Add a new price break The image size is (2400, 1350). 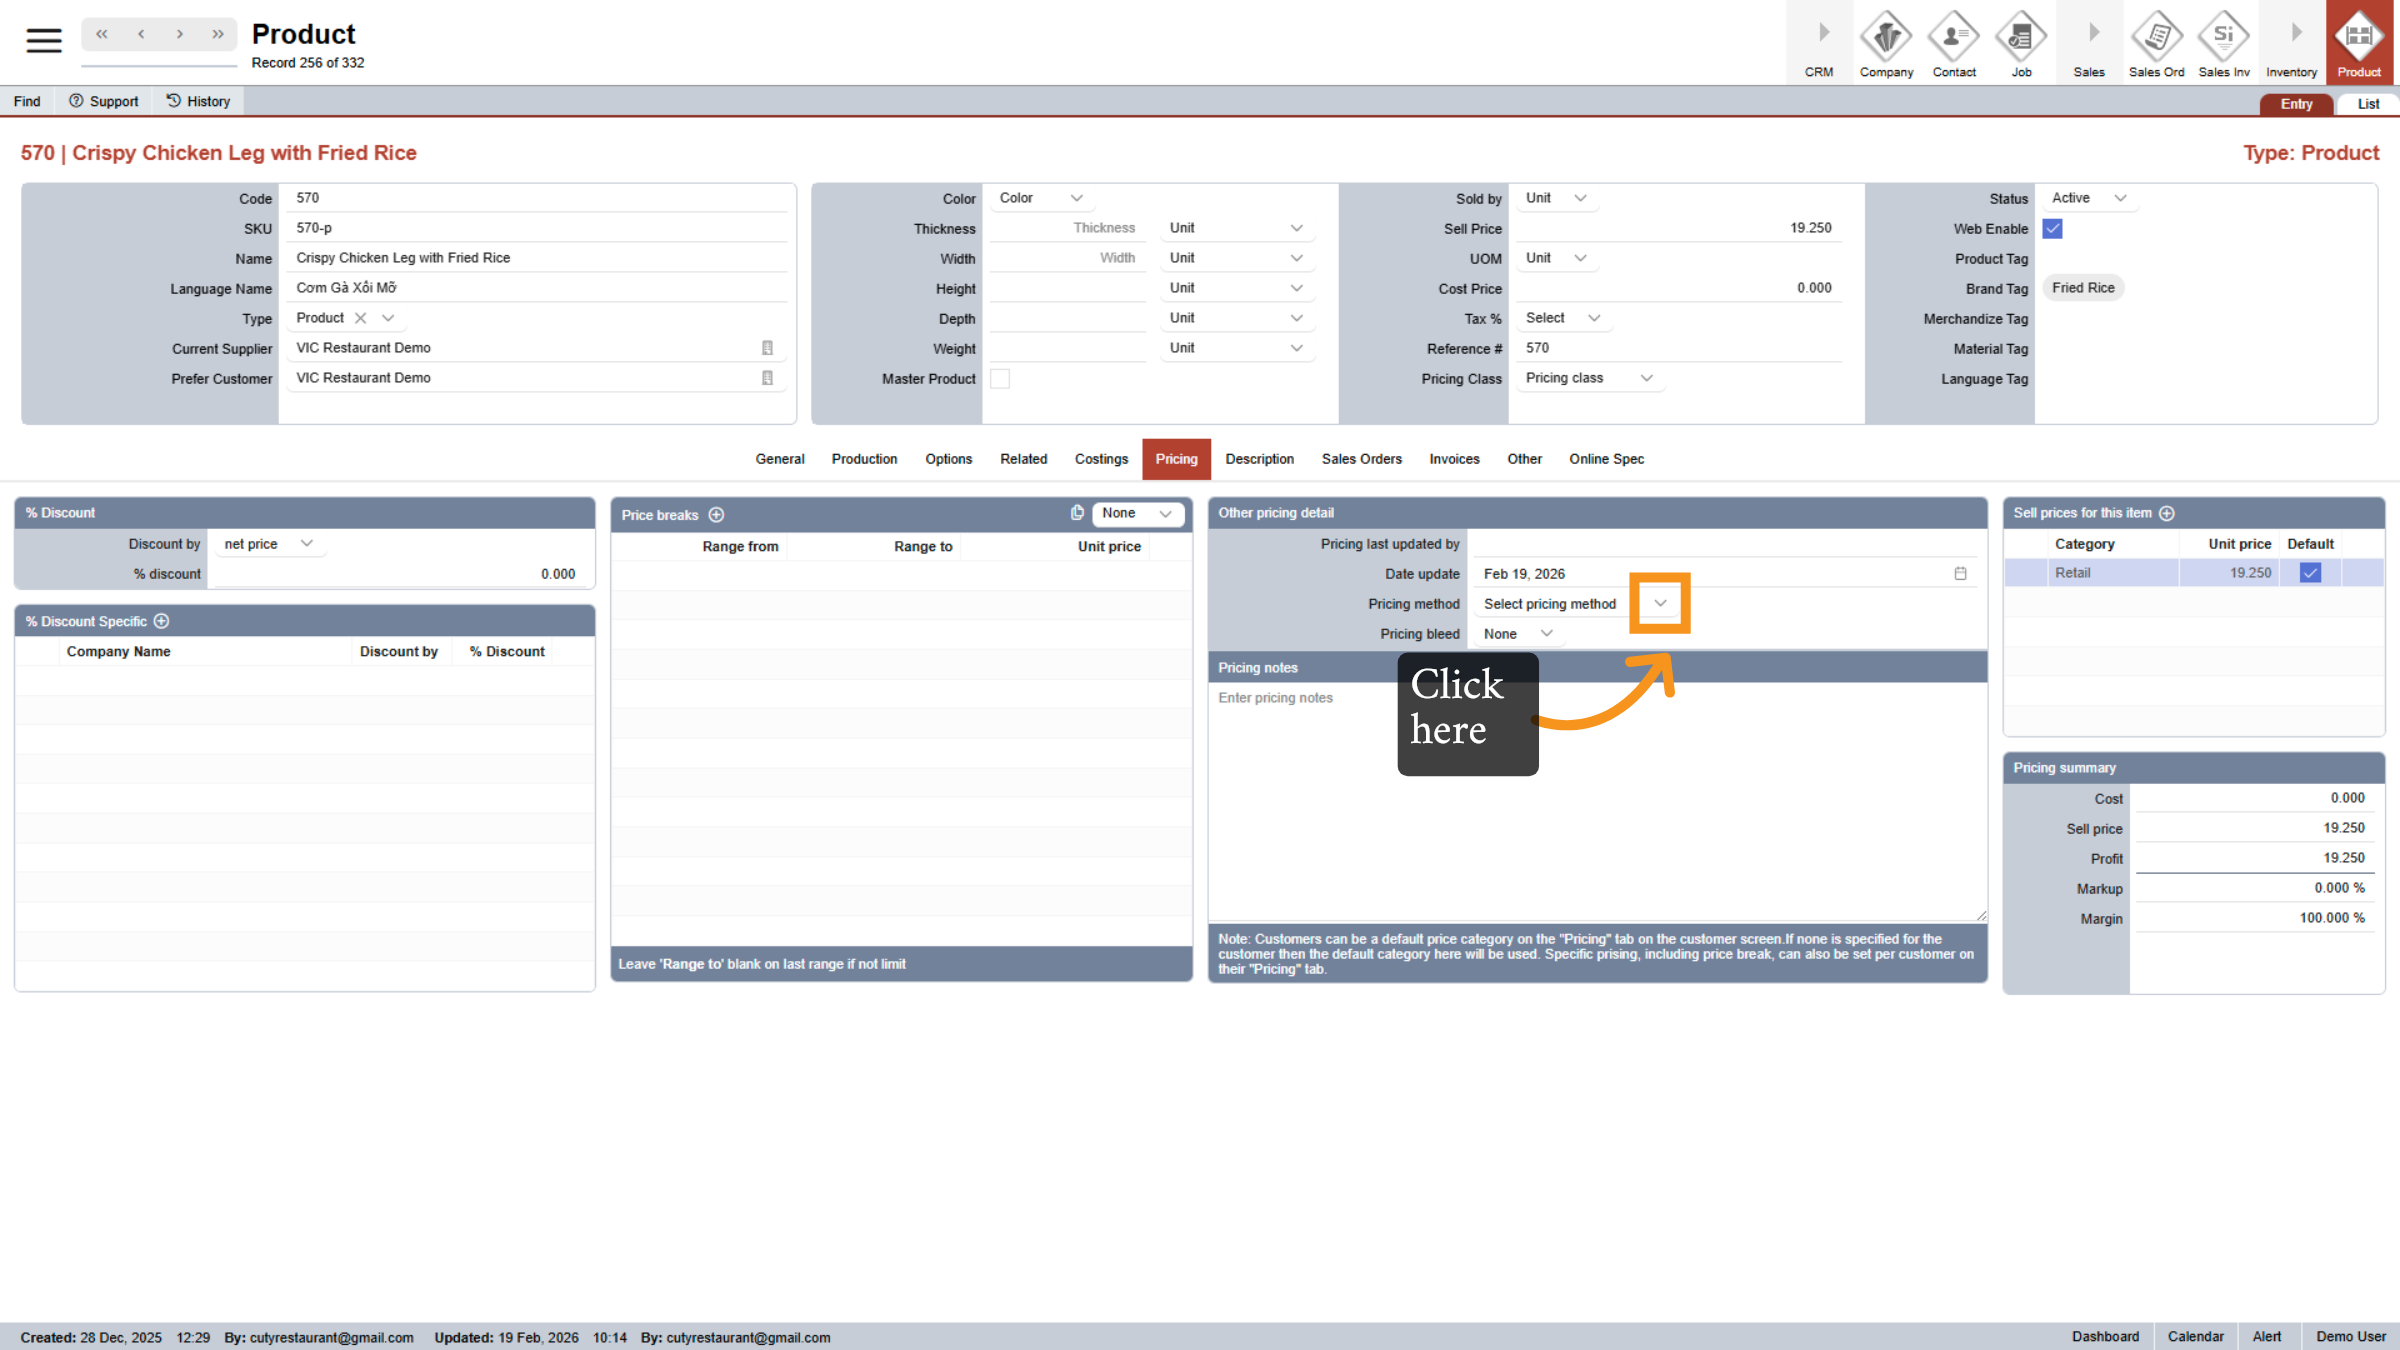click(716, 515)
